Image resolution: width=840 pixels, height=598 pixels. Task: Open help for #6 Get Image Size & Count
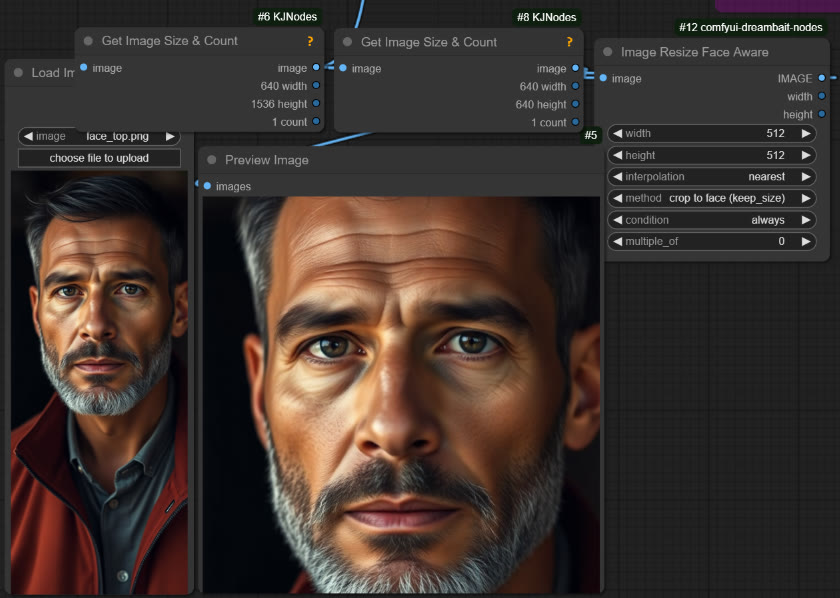(310, 41)
